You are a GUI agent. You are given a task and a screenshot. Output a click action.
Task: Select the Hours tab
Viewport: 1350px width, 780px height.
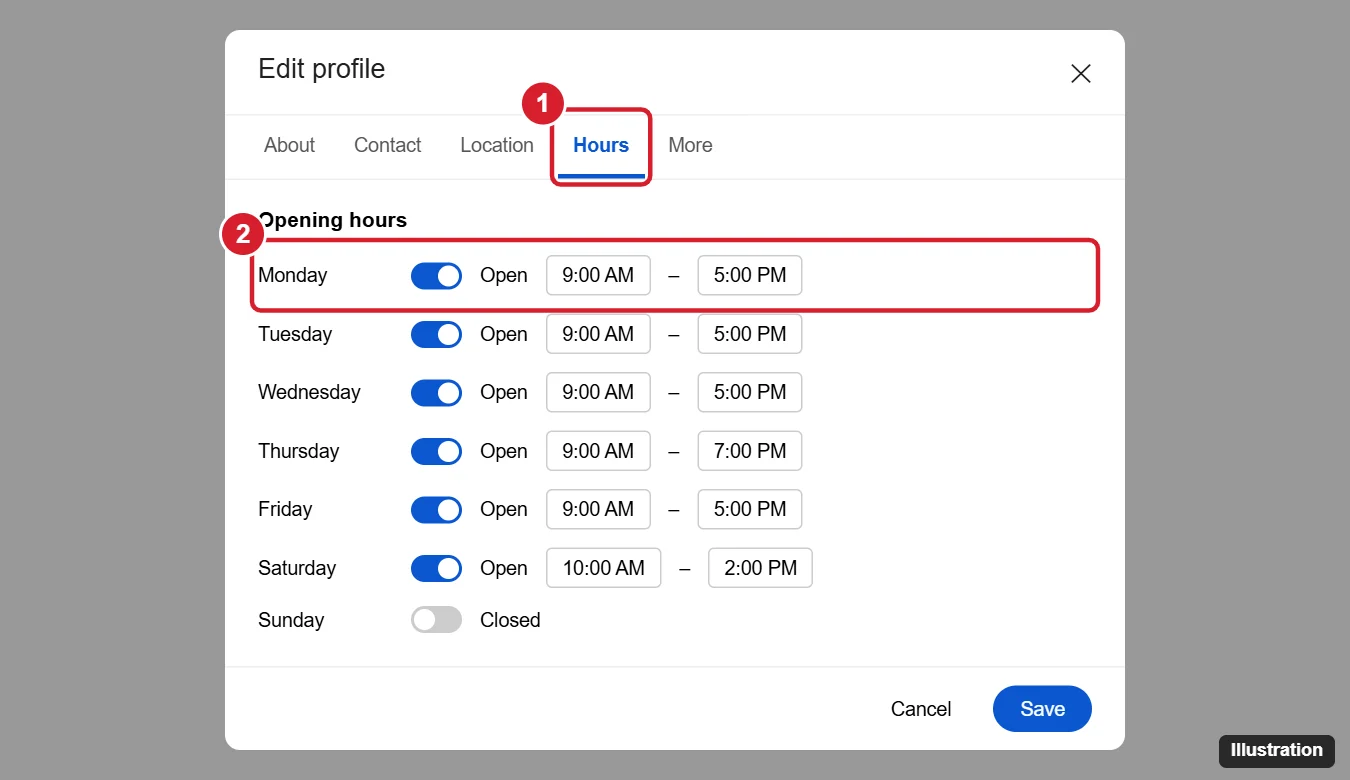click(x=601, y=145)
